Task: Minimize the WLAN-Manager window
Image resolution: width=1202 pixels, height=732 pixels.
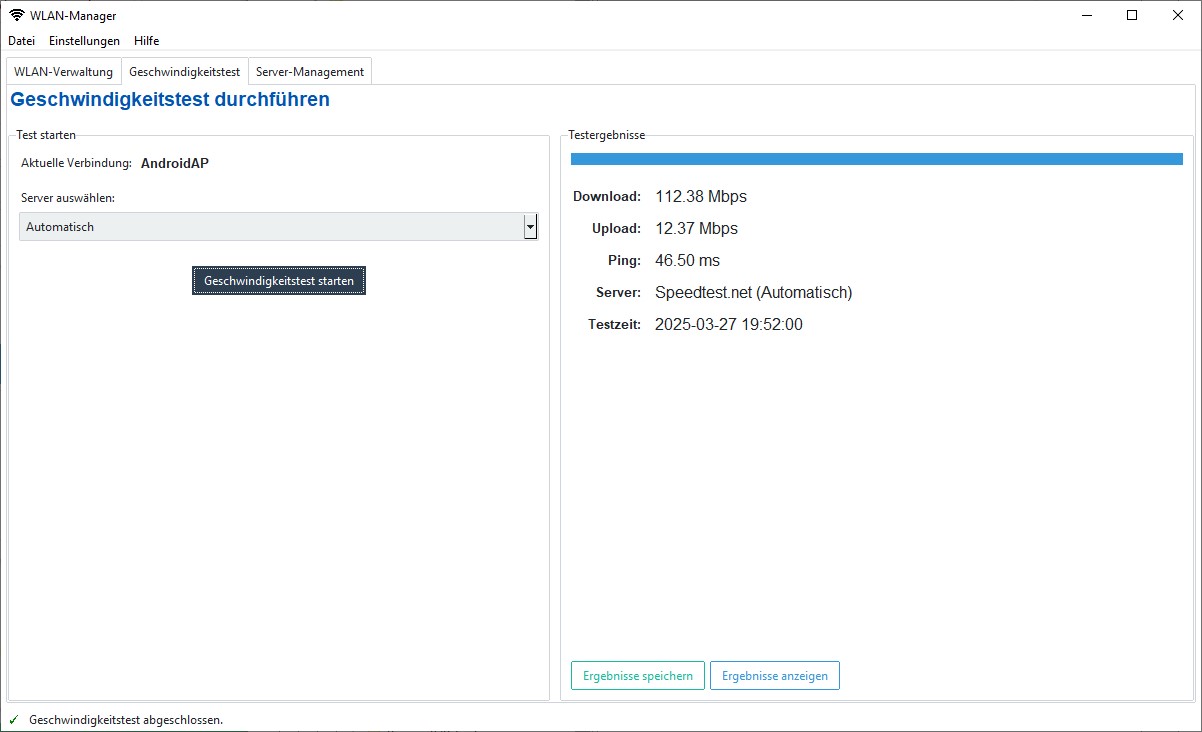Action: 1086,15
